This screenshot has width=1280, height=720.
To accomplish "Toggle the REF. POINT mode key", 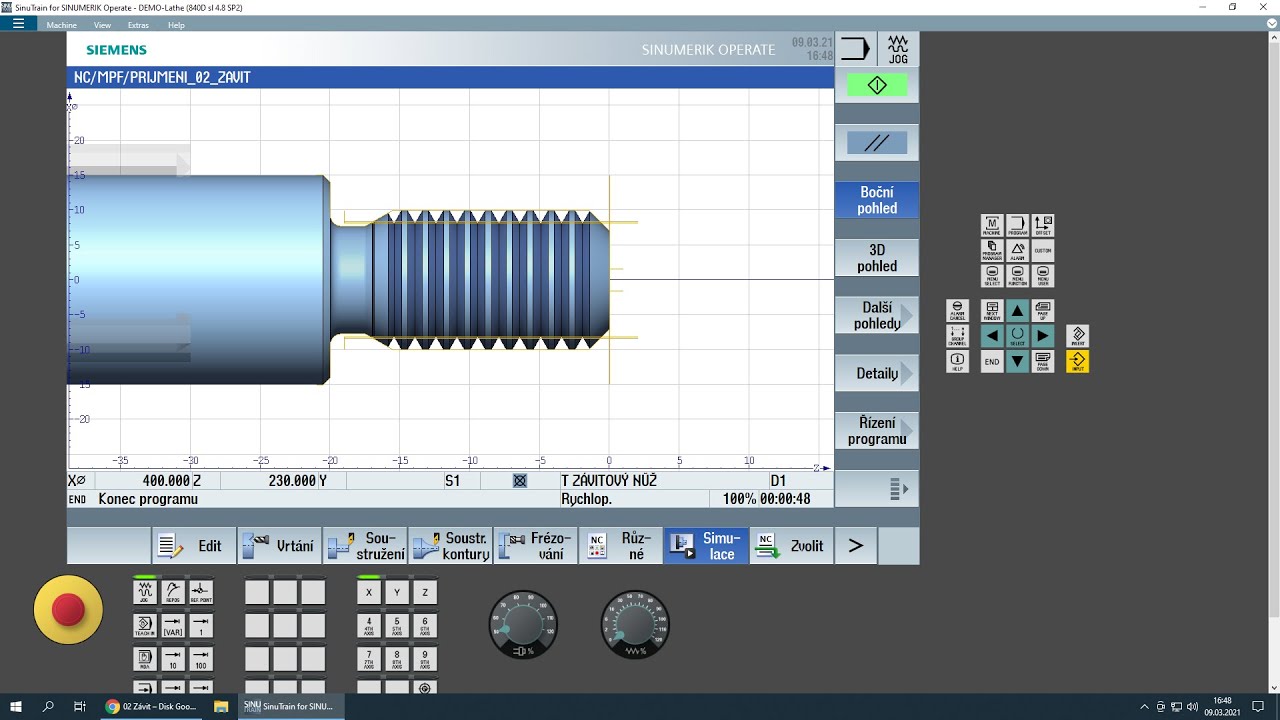I will coord(201,592).
